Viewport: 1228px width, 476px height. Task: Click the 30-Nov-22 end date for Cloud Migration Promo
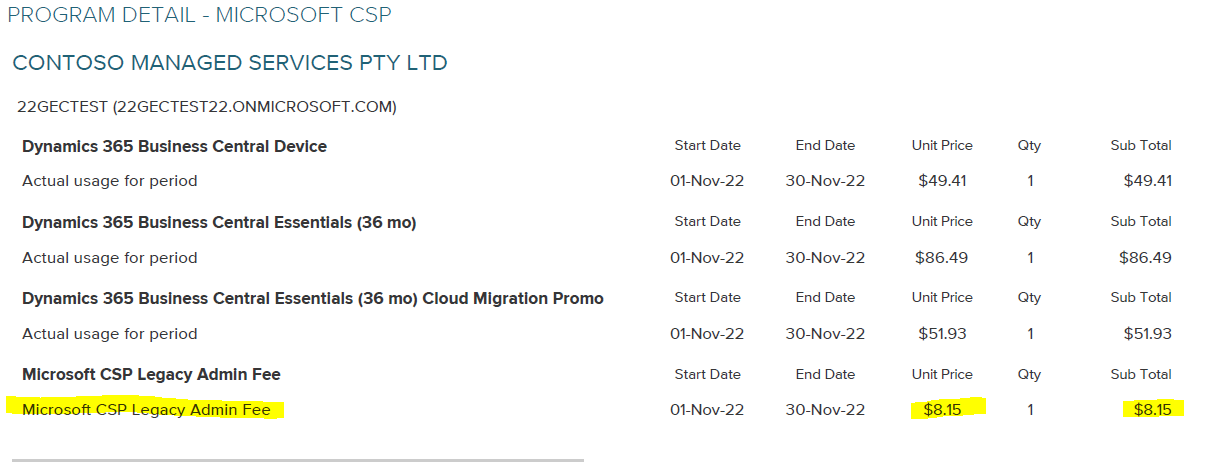(825, 333)
